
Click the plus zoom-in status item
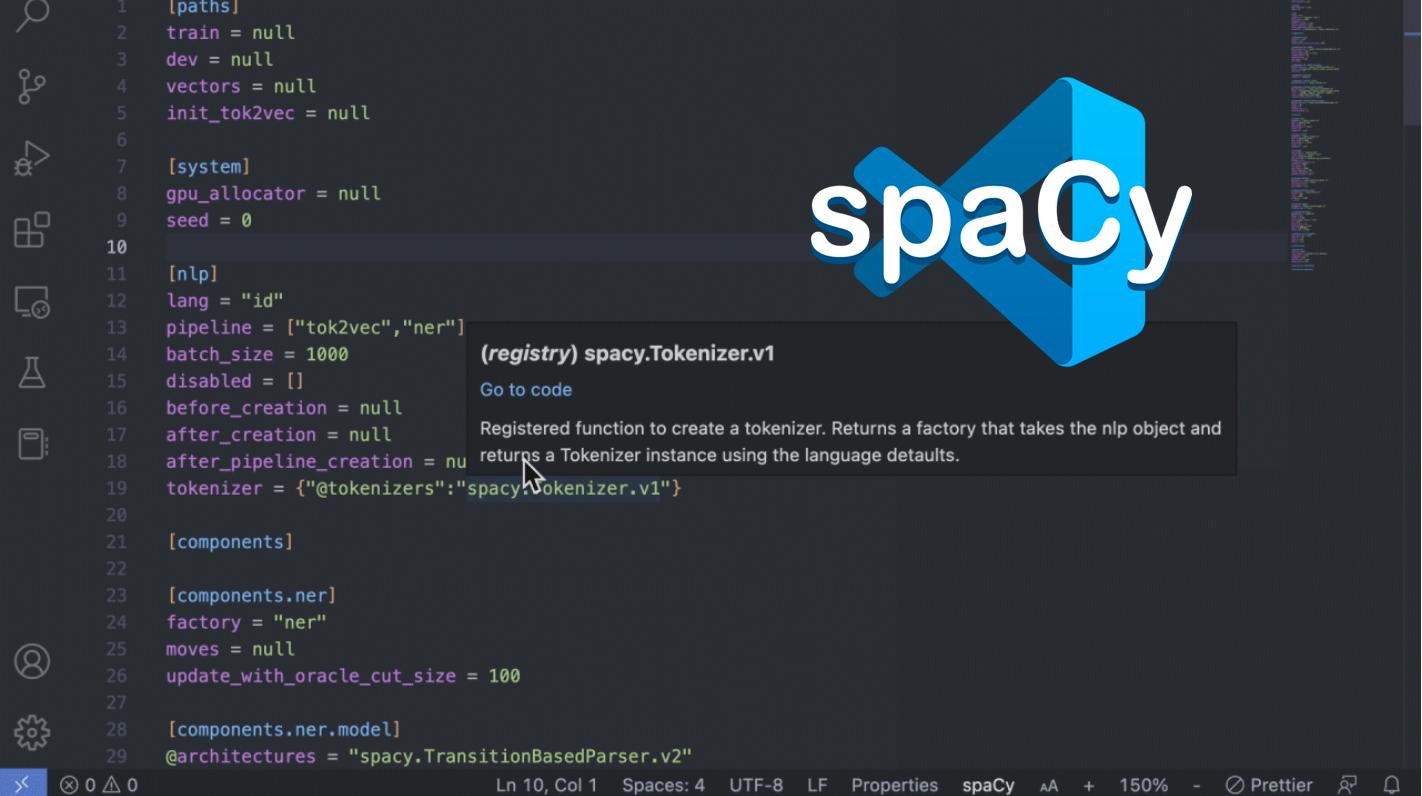(x=1089, y=786)
